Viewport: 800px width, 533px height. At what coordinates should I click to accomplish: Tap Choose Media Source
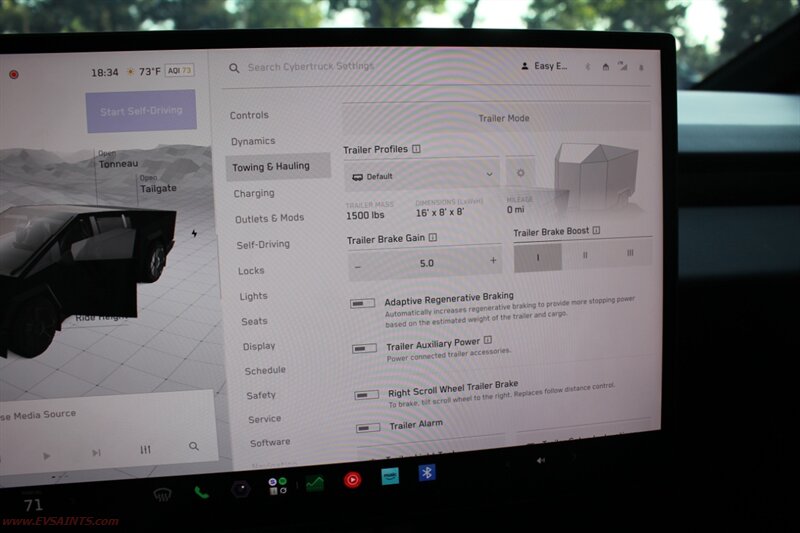tap(38, 416)
